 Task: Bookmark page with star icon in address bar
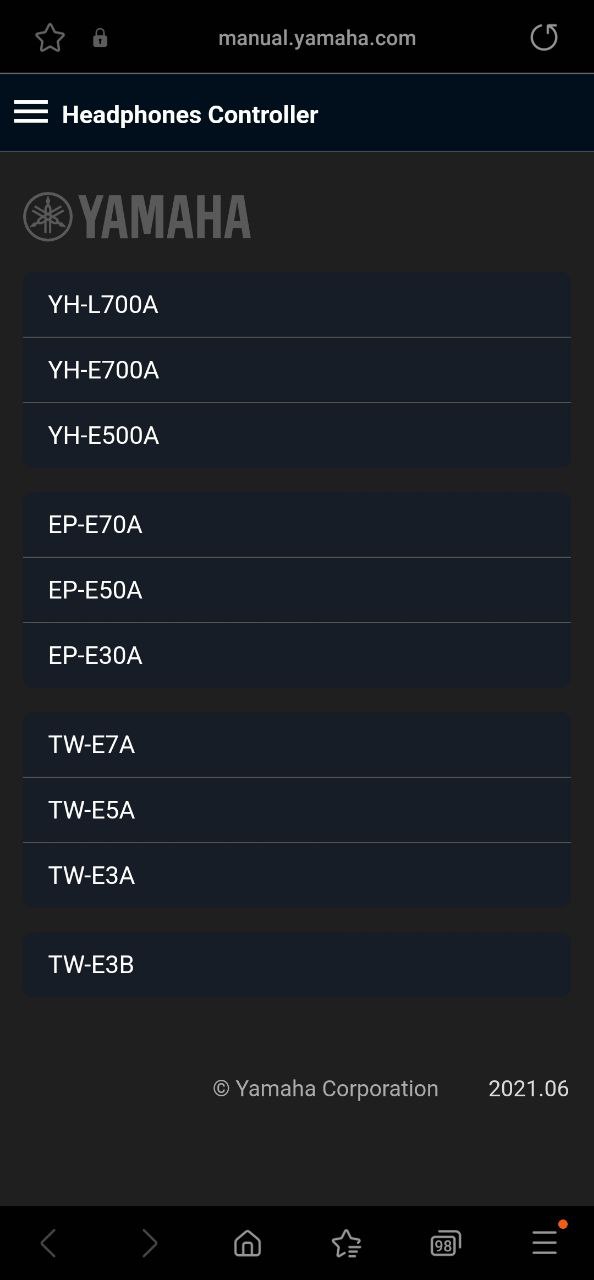50,38
